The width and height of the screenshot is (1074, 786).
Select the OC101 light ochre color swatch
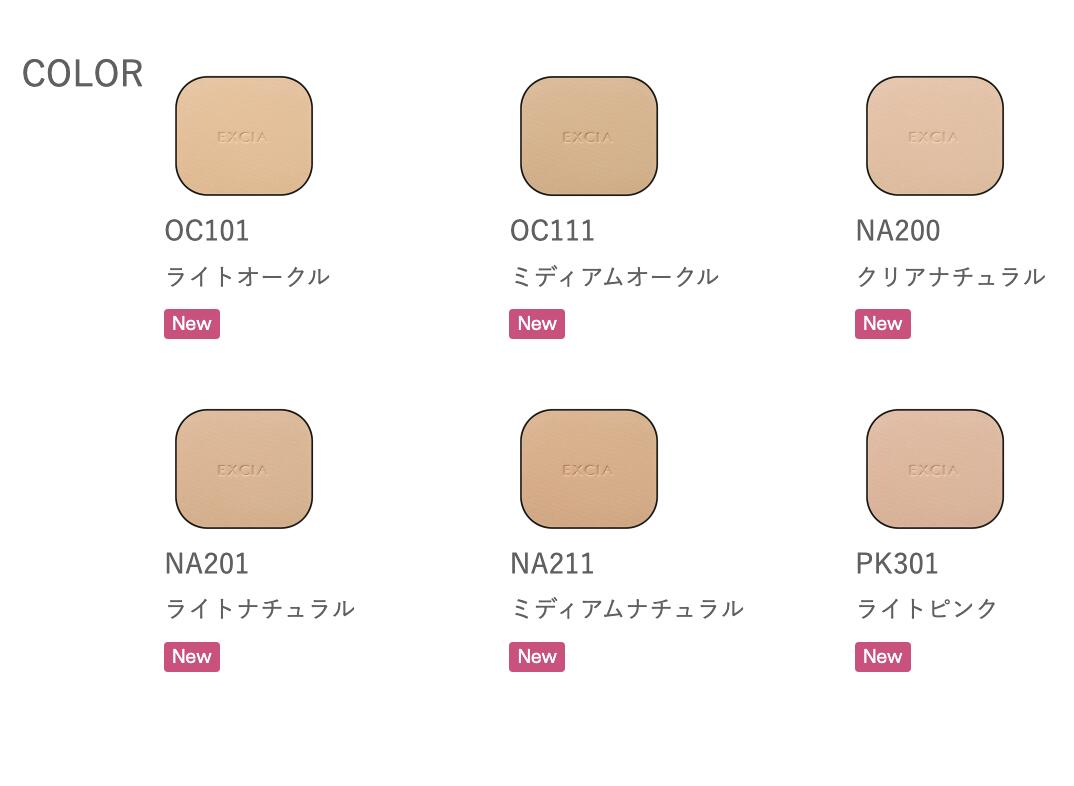click(x=244, y=136)
